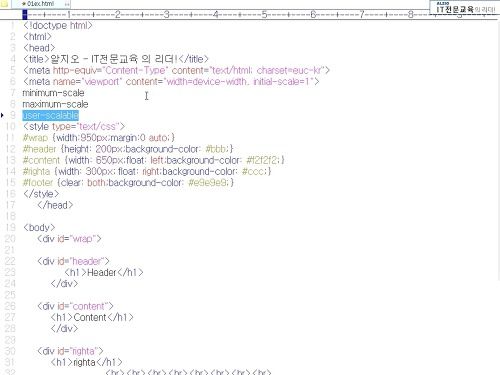
Task: Click the #righta selector on line 14
Action: tap(36, 172)
